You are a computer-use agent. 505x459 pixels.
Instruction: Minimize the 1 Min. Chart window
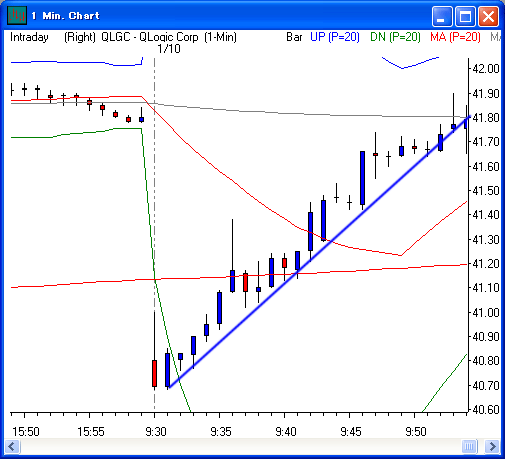(x=442, y=16)
